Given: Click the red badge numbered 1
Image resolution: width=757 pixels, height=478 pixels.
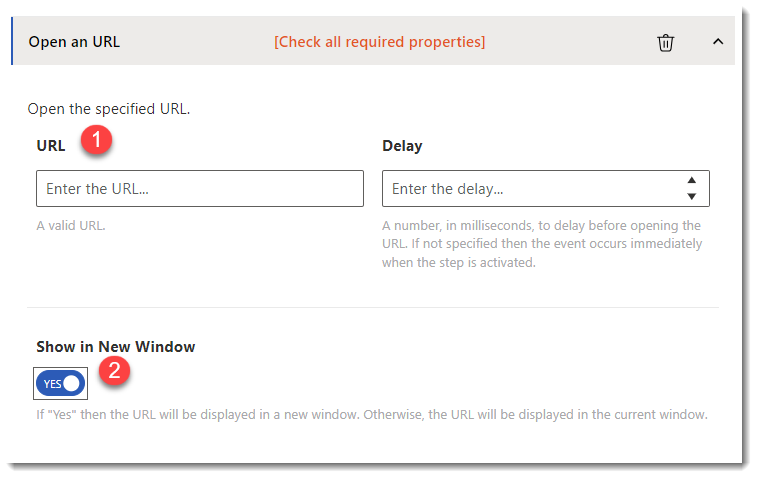Looking at the screenshot, I should tap(97, 142).
